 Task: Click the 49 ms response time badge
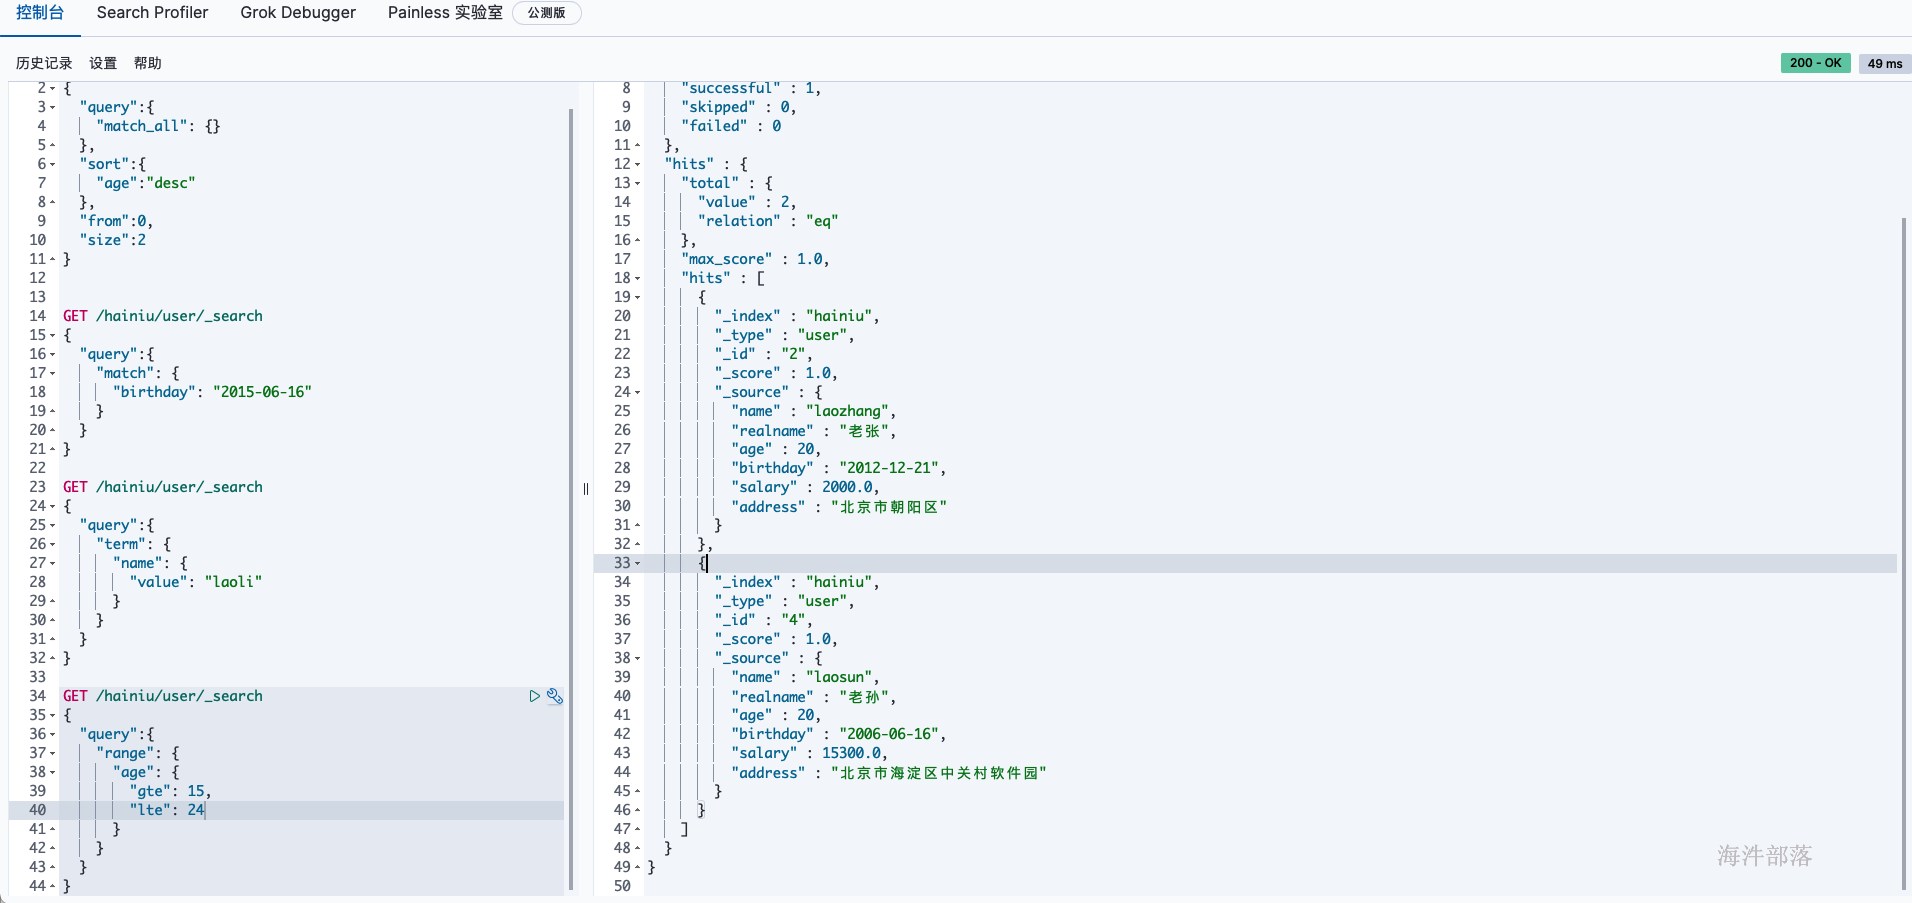[x=1884, y=63]
